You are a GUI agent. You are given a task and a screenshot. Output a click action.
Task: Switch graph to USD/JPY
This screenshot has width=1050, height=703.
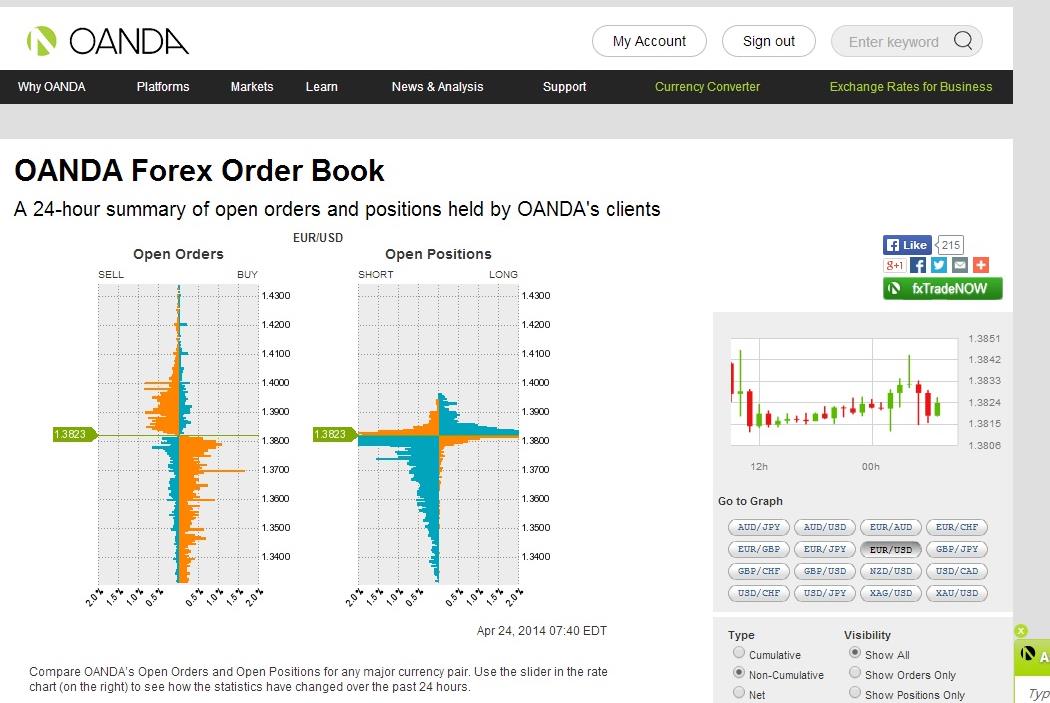(x=825, y=593)
